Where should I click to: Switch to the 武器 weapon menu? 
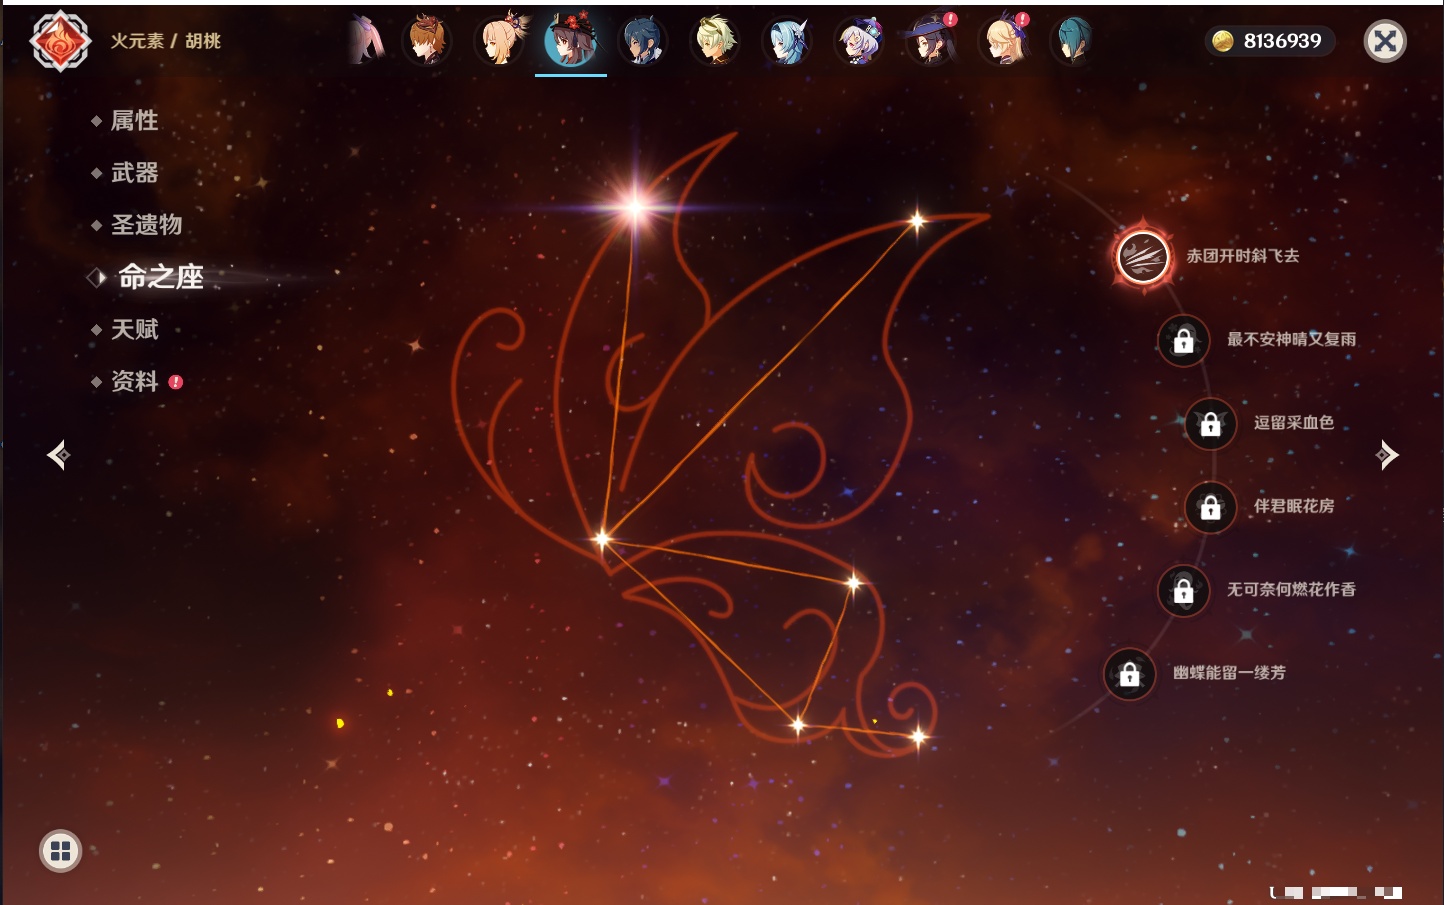134,173
